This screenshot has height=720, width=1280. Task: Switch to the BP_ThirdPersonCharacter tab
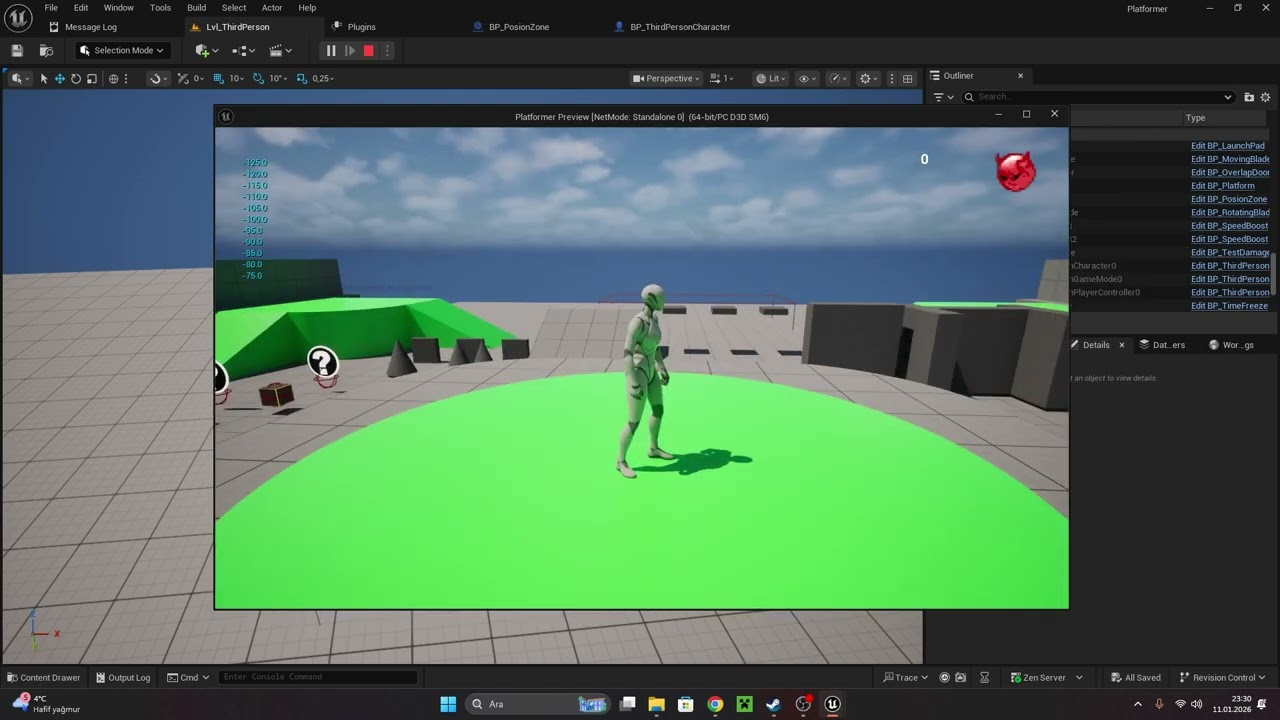(680, 27)
